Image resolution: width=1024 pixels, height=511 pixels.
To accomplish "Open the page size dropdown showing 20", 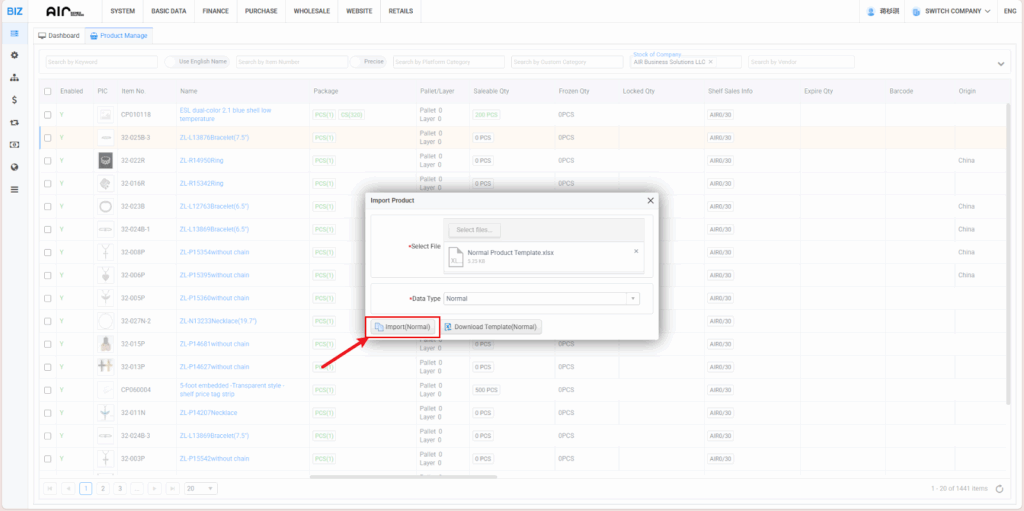I will pos(200,488).
